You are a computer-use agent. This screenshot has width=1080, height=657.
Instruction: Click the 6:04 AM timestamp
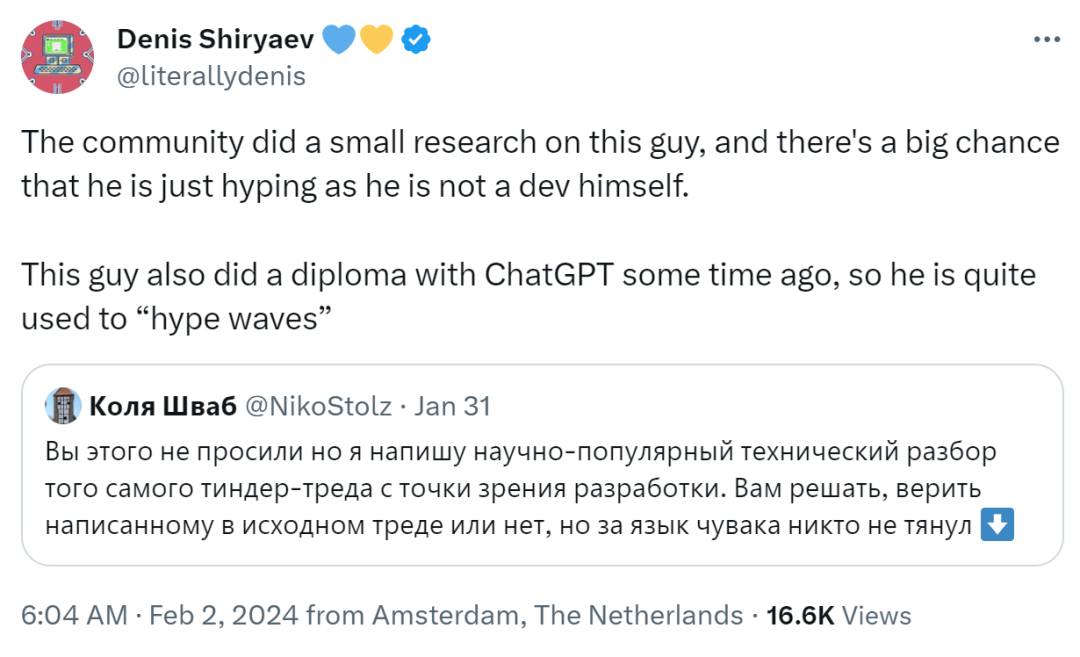click(74, 615)
